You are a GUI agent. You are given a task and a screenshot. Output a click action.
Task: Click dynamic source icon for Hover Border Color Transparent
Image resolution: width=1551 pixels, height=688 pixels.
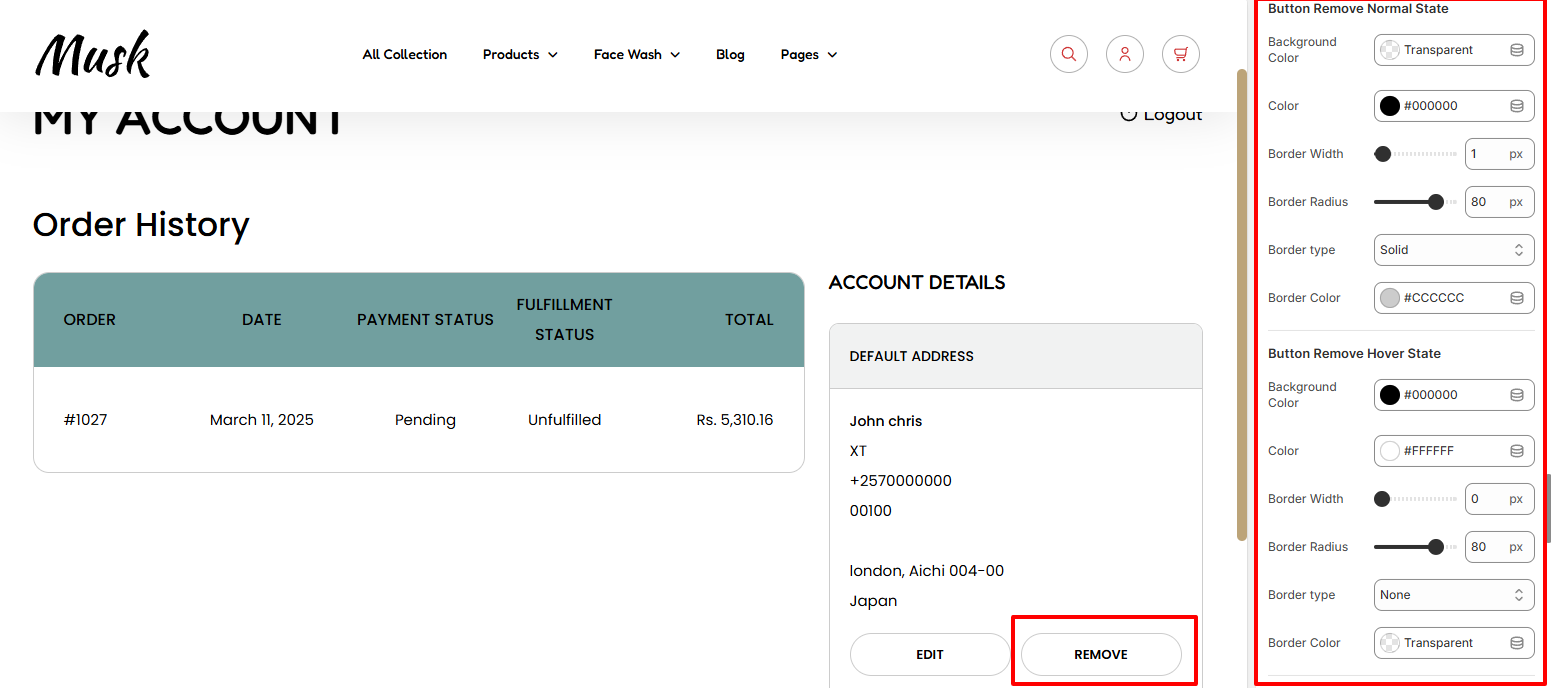pyautogui.click(x=1516, y=643)
